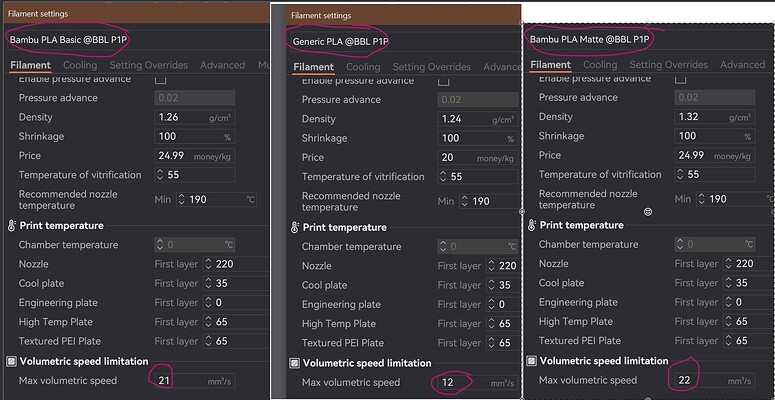Viewport: 775px width, 400px height.
Task: Open Setting Overrides tab in Bambu PLA Basic panel
Action: click(149, 65)
